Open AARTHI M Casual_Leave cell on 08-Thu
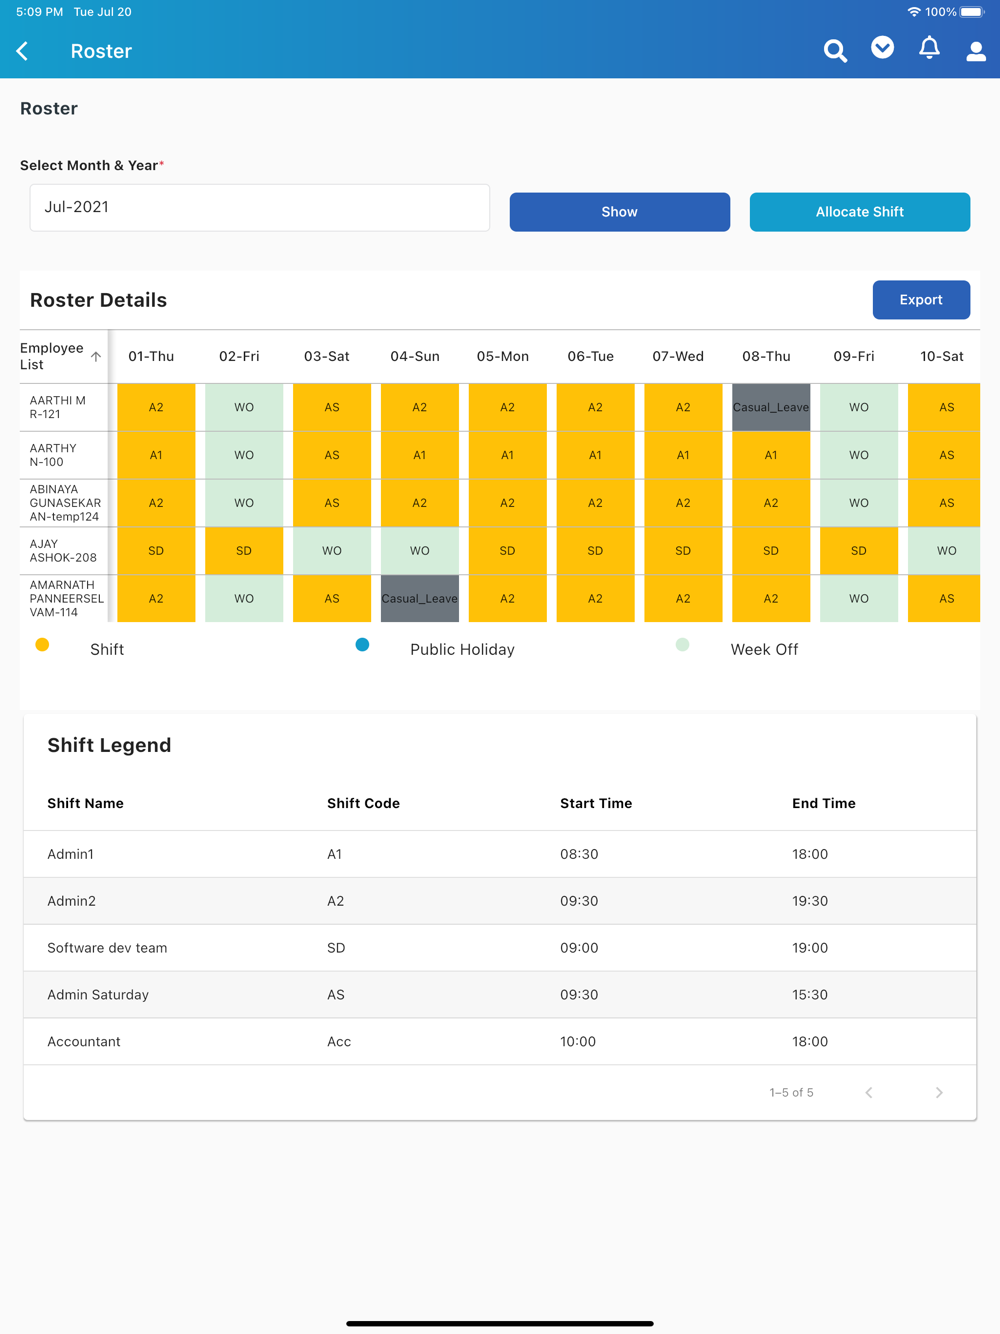Screen dimensions: 1000x1334 pos(771,407)
